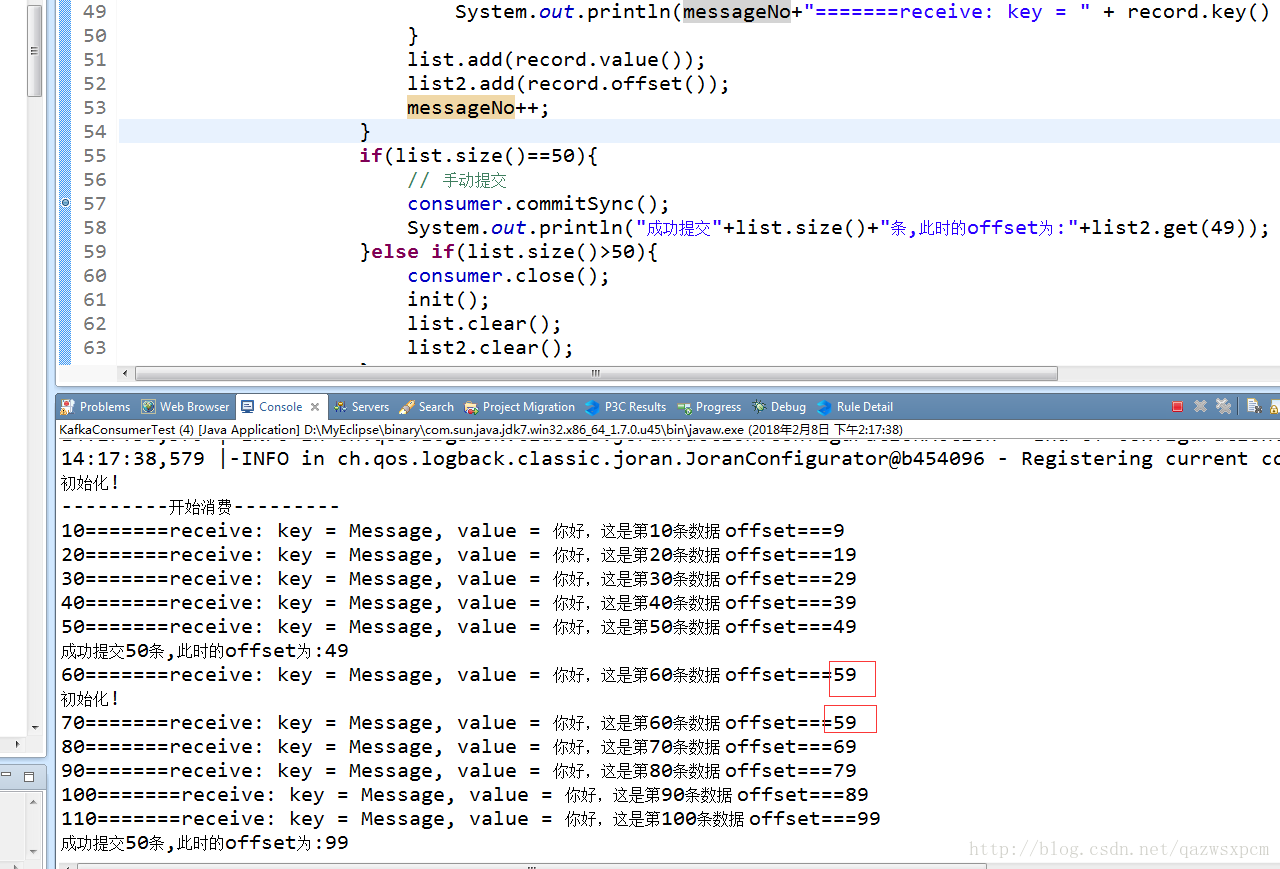The width and height of the screenshot is (1280, 869).
Task: Clear the console output
Action: pyautogui.click(x=1254, y=406)
